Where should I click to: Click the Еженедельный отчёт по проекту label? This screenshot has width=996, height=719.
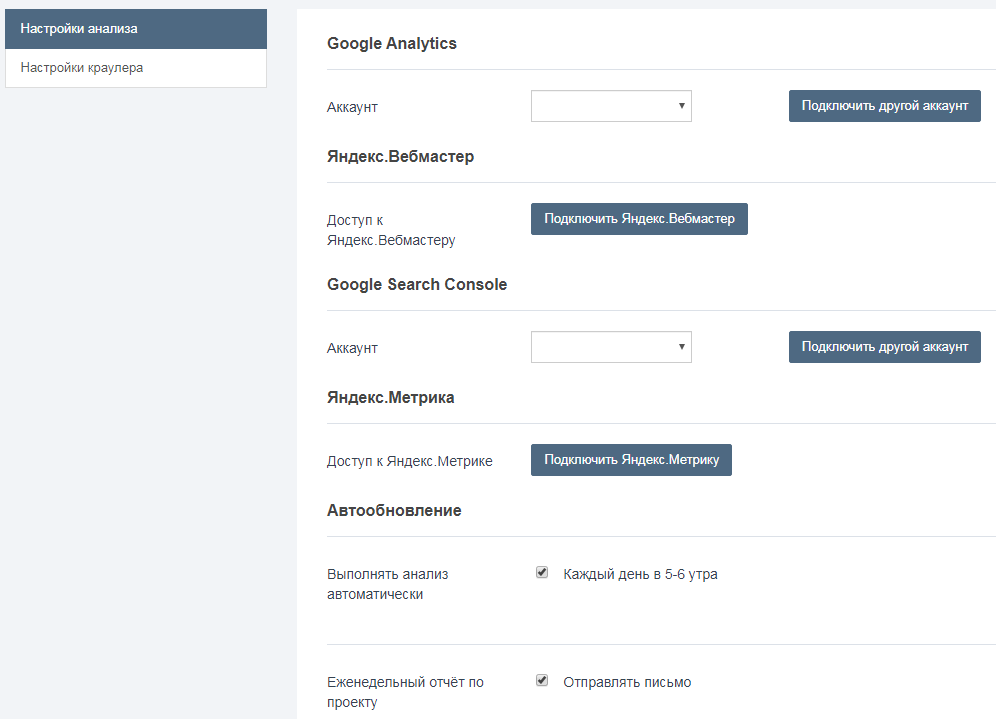tap(405, 692)
